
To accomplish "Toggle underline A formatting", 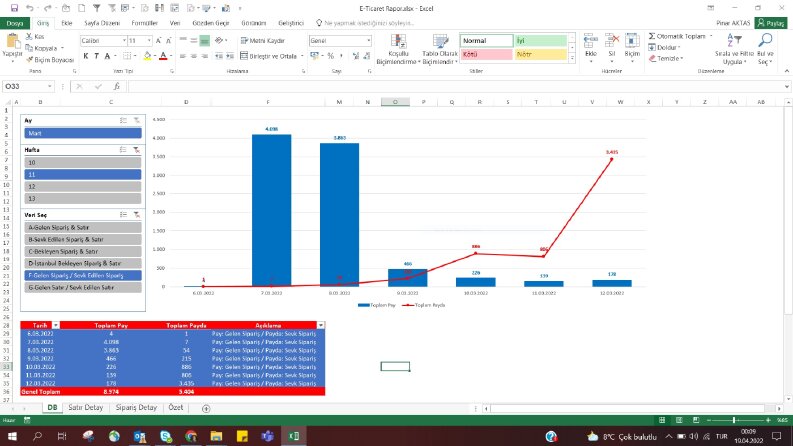I will [x=107, y=56].
